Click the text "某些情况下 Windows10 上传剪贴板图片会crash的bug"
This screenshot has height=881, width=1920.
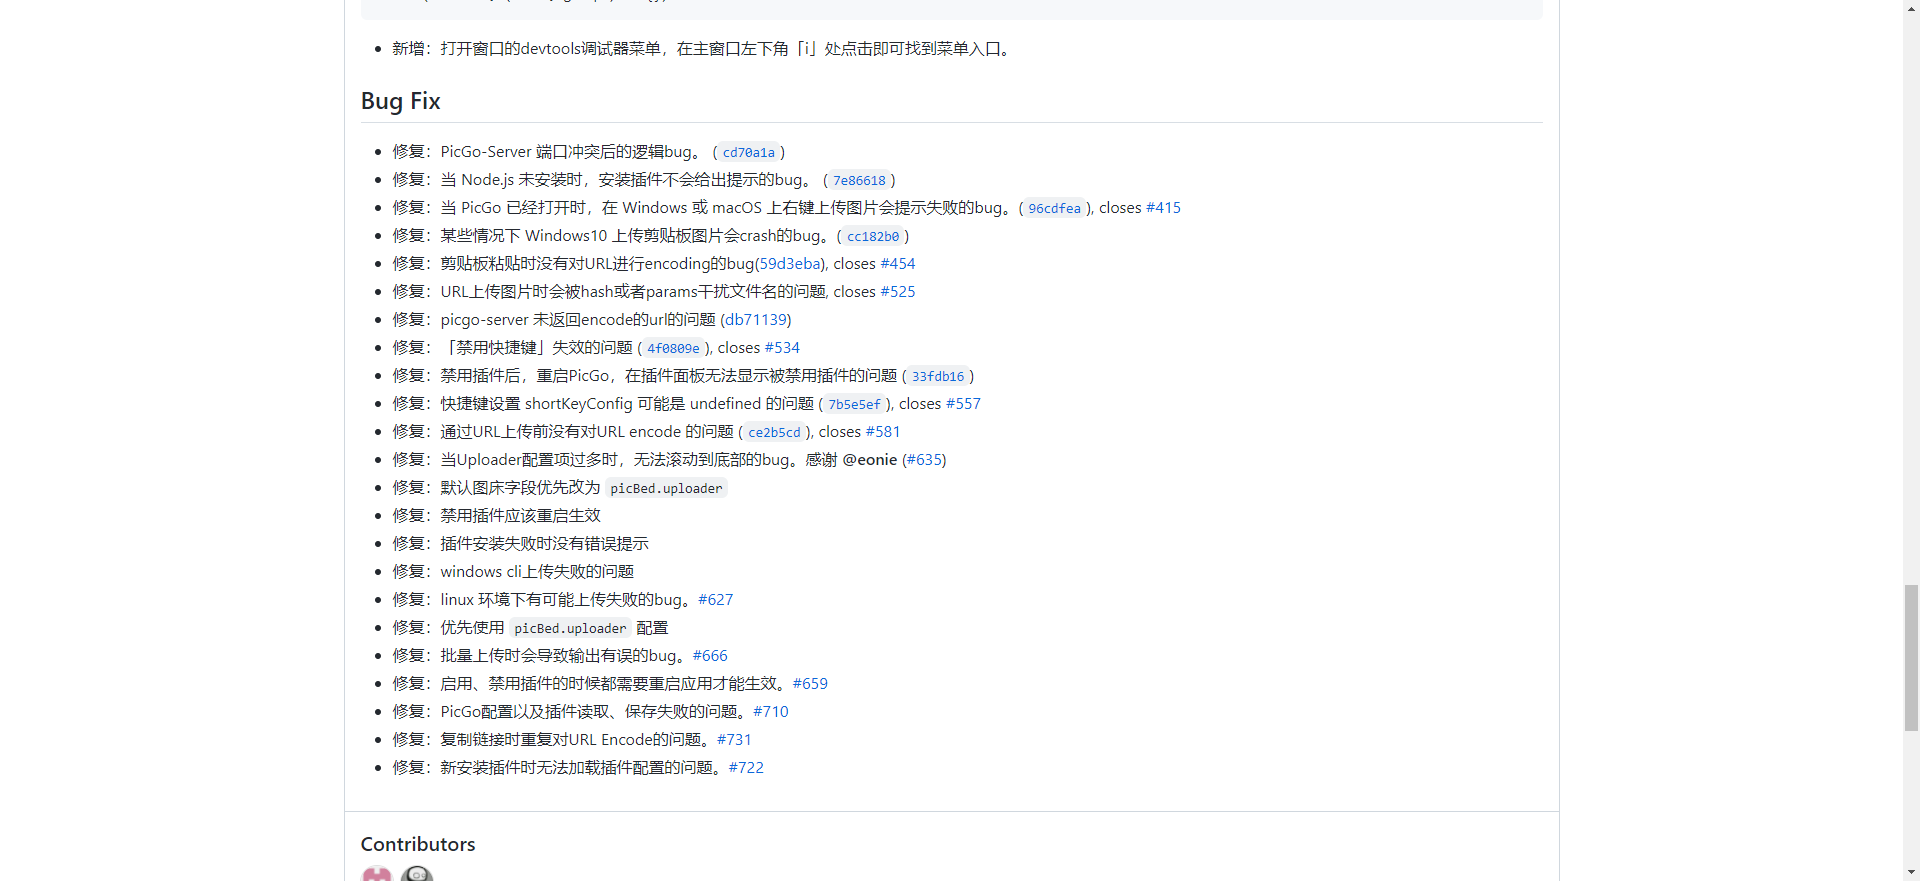click(630, 236)
